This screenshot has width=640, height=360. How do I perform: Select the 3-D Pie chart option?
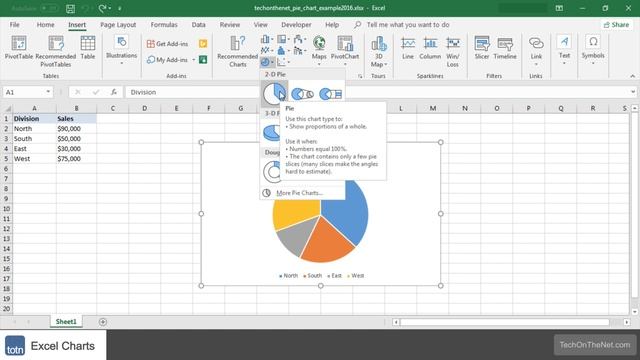tap(271, 133)
